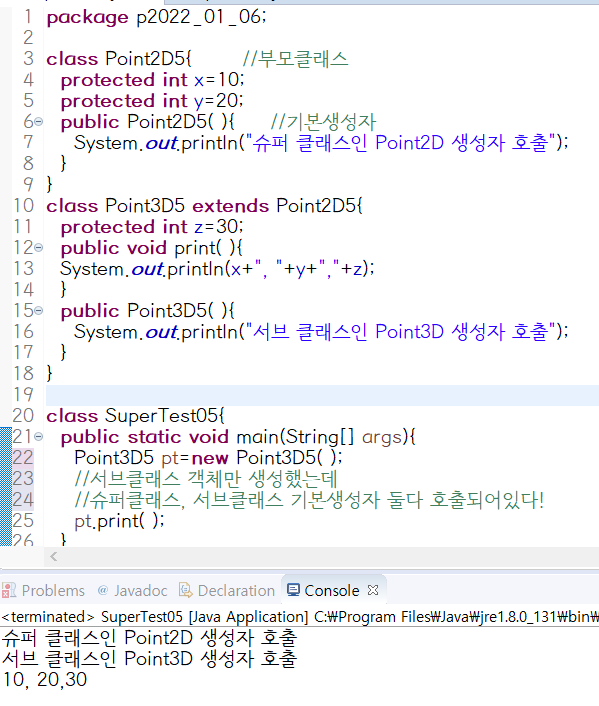Click the comment //부모클래스
Screen dimensions: 599x706
point(295,59)
